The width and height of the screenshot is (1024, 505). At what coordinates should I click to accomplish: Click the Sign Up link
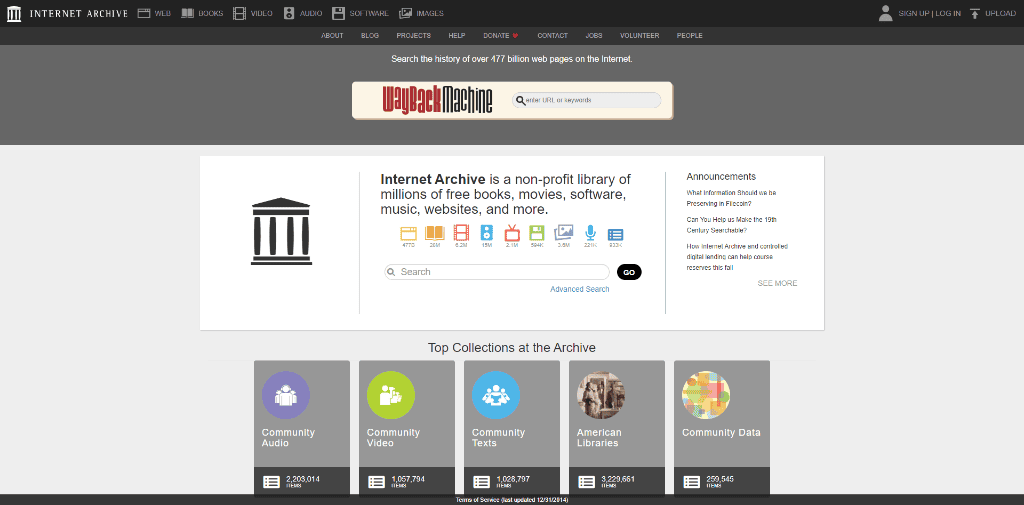(914, 14)
